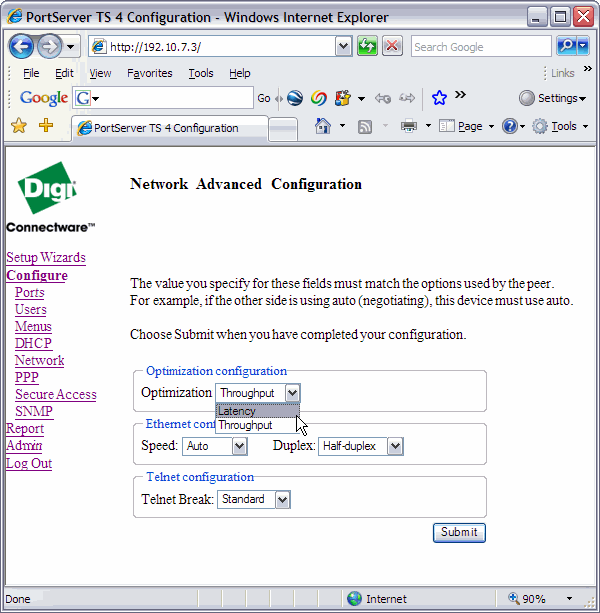Screen dimensions: 600x613
Task: Open the Page menu in command bar
Action: coord(466,126)
